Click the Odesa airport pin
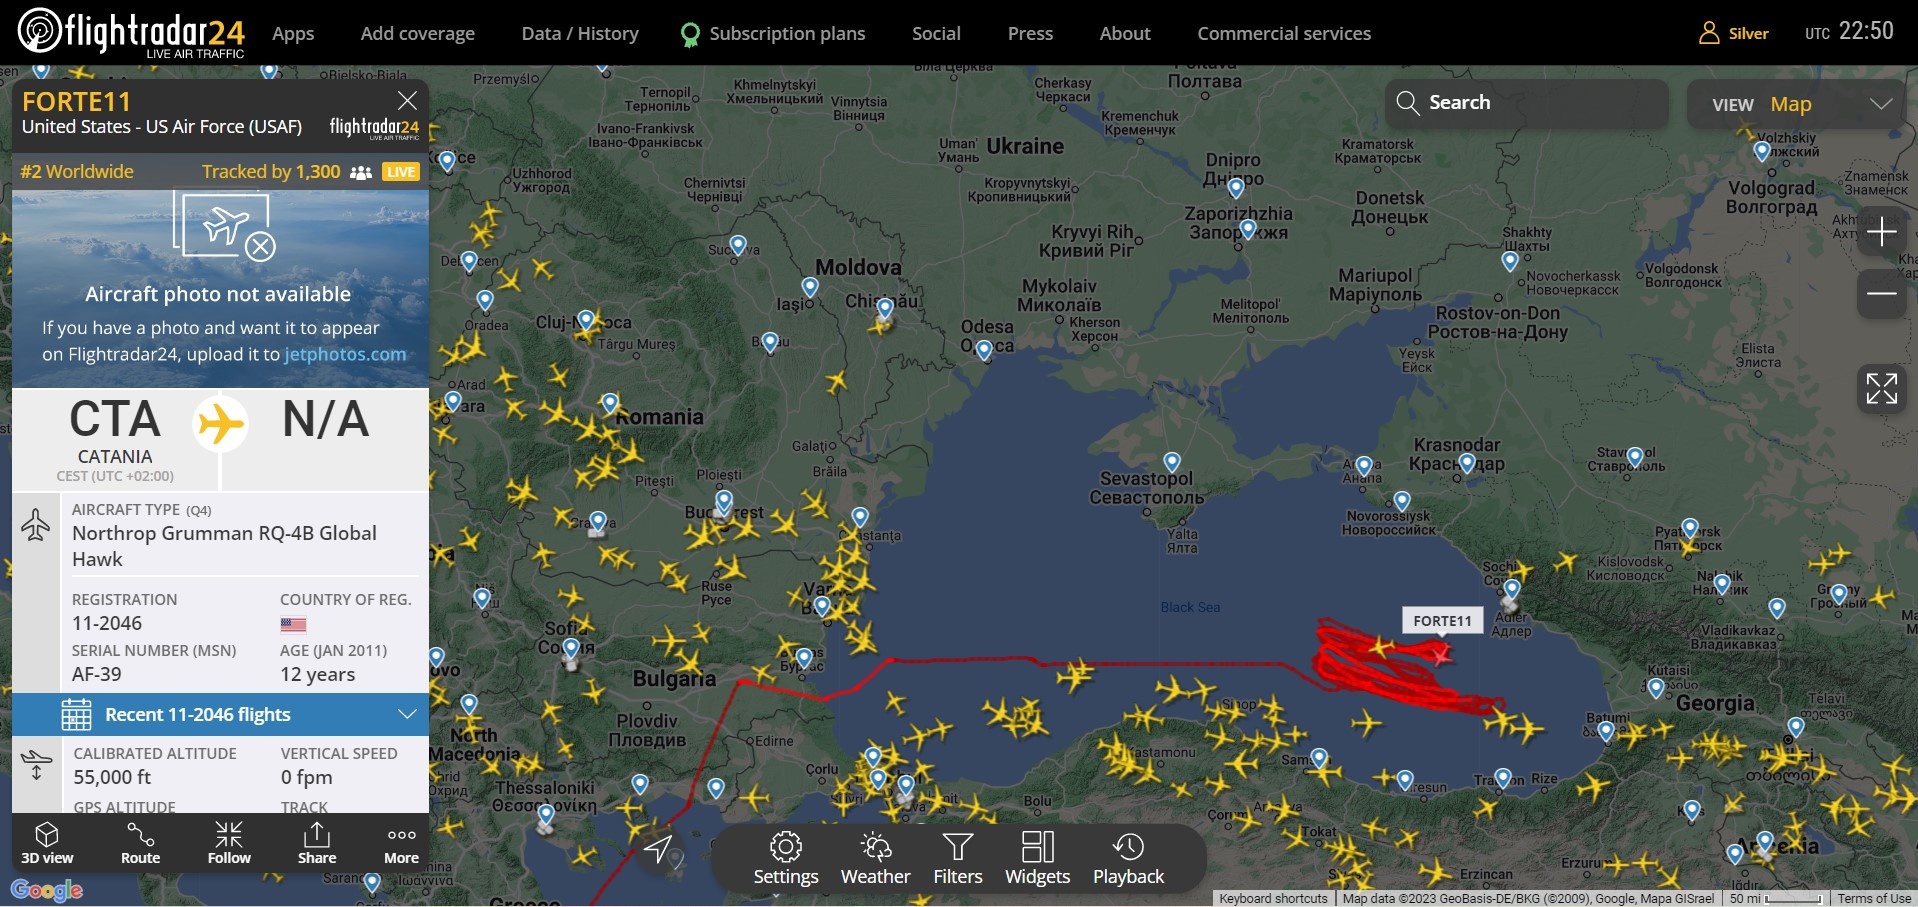1918x907 pixels. click(984, 351)
